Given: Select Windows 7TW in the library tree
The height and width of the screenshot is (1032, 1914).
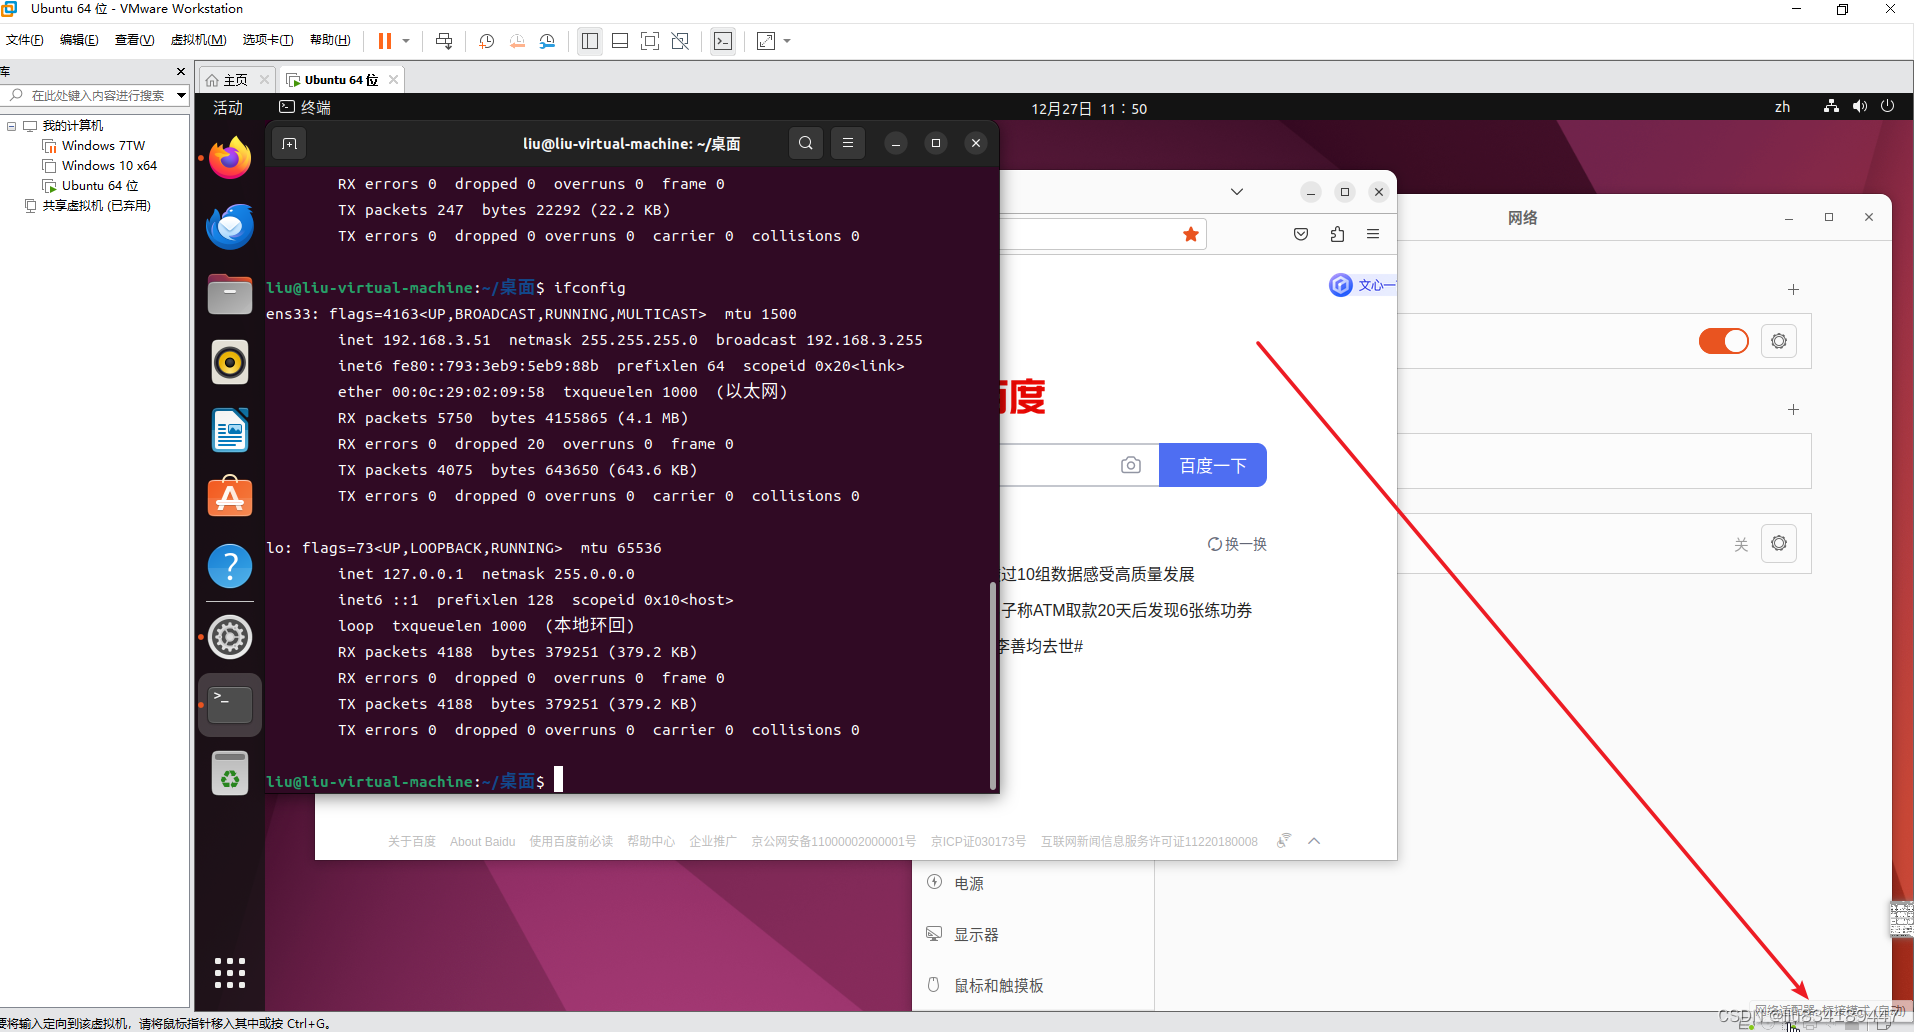Looking at the screenshot, I should pos(103,146).
